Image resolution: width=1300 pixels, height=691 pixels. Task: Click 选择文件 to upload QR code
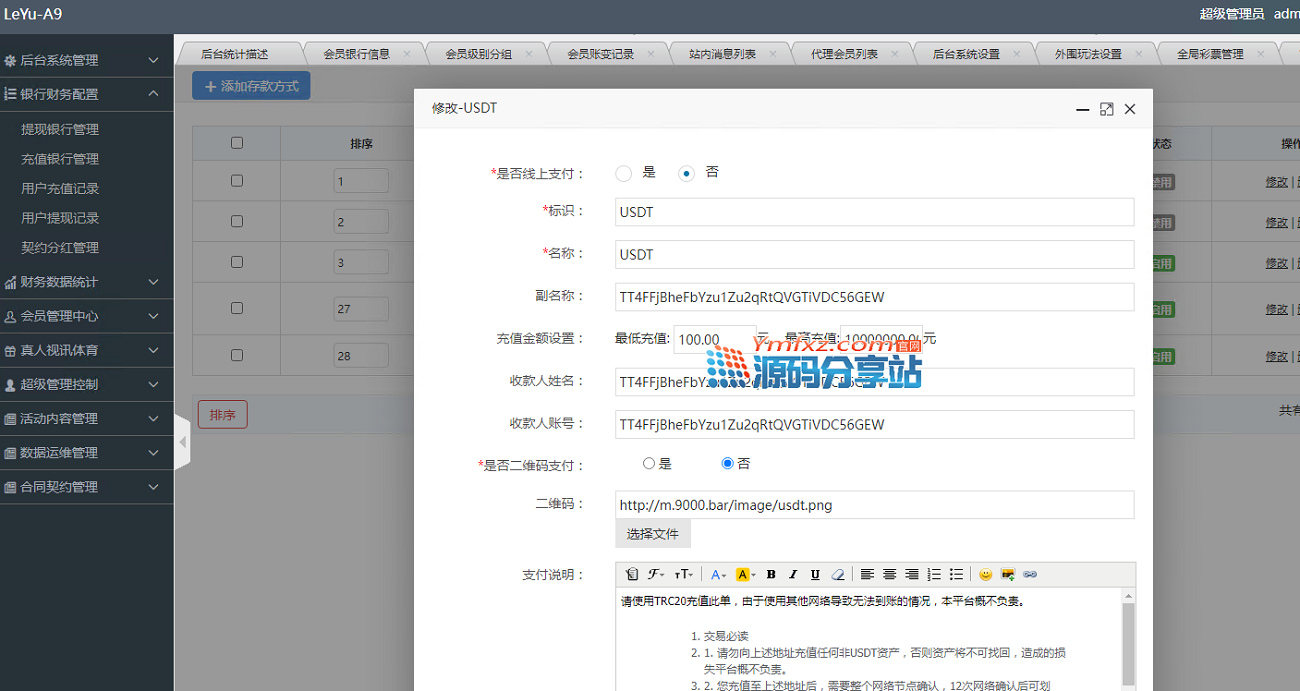[652, 534]
